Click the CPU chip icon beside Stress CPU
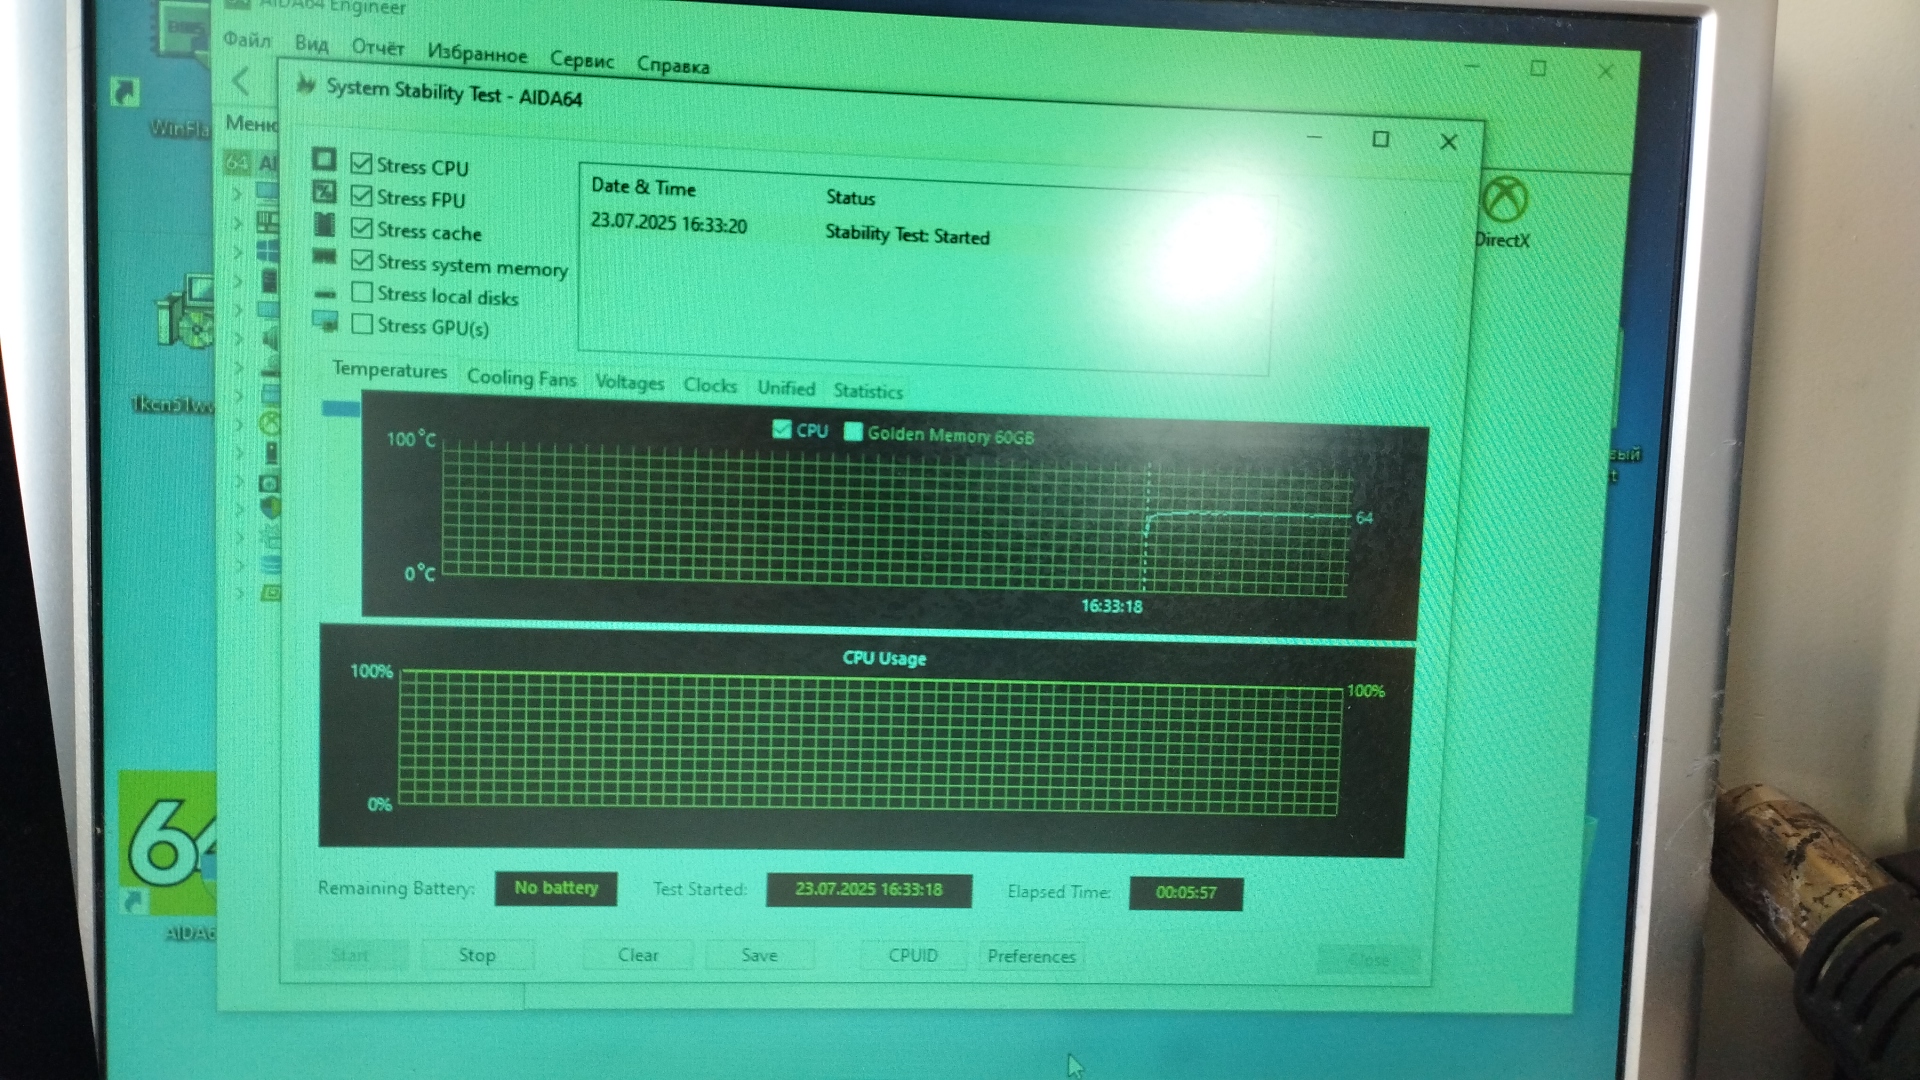The image size is (1920, 1080). 323,160
